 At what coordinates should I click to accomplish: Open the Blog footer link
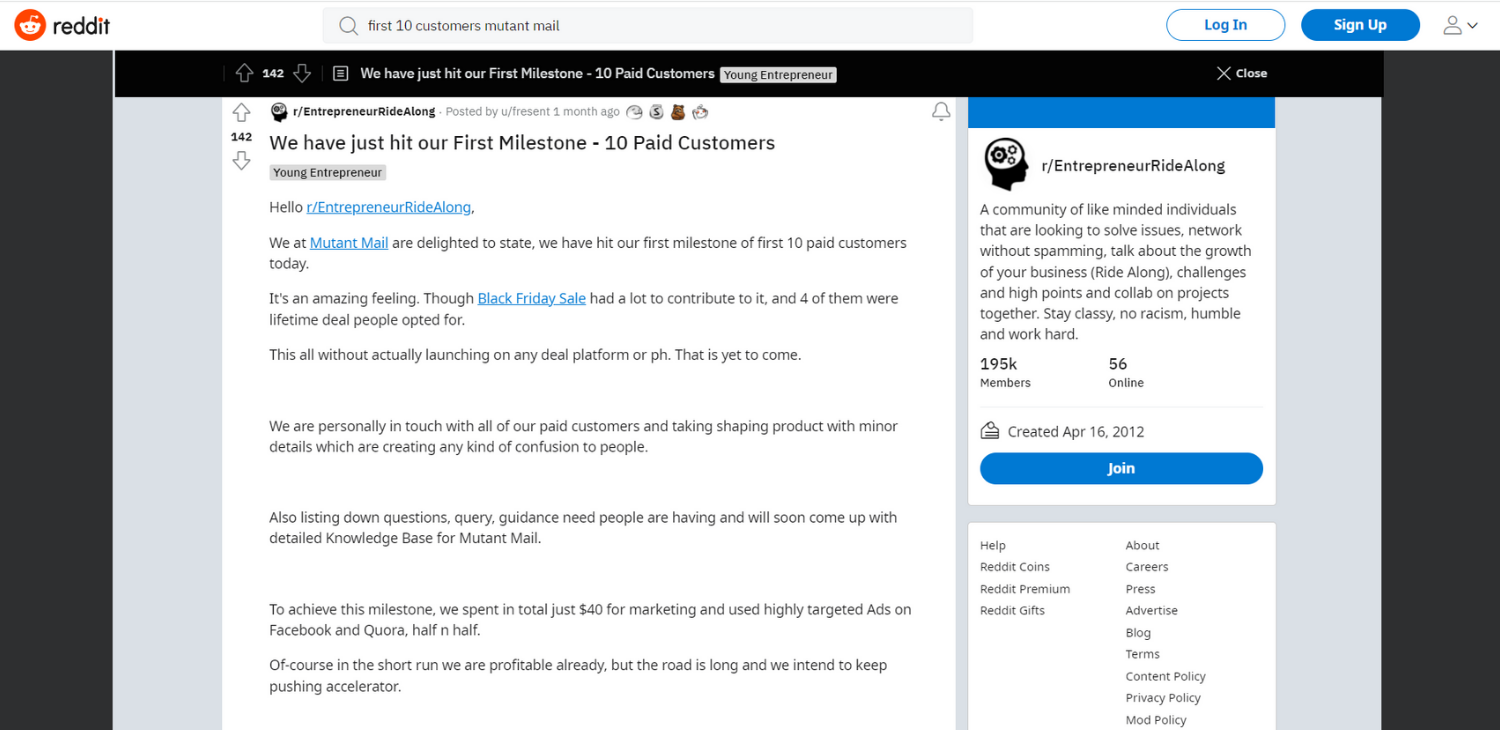point(1138,633)
